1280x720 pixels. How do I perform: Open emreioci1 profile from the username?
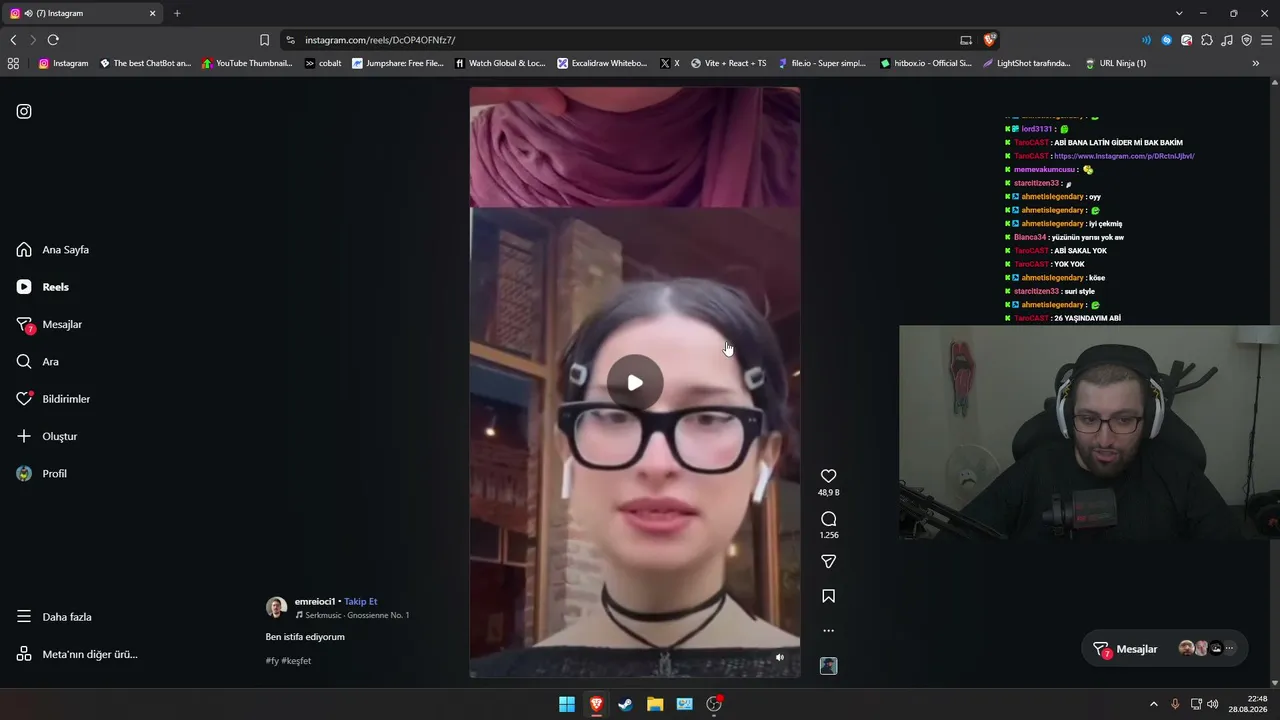315,602
